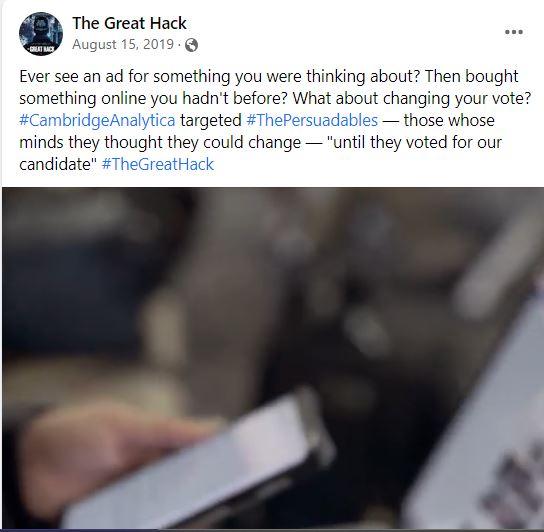Click the sentence "What about changing your vote?"

point(412,99)
